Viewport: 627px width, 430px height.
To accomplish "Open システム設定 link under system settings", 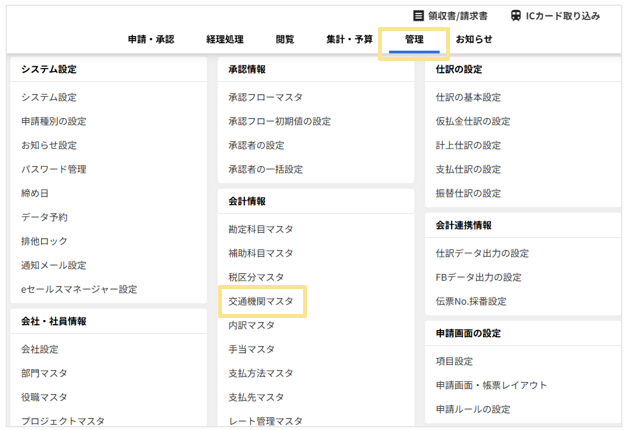I will 49,97.
